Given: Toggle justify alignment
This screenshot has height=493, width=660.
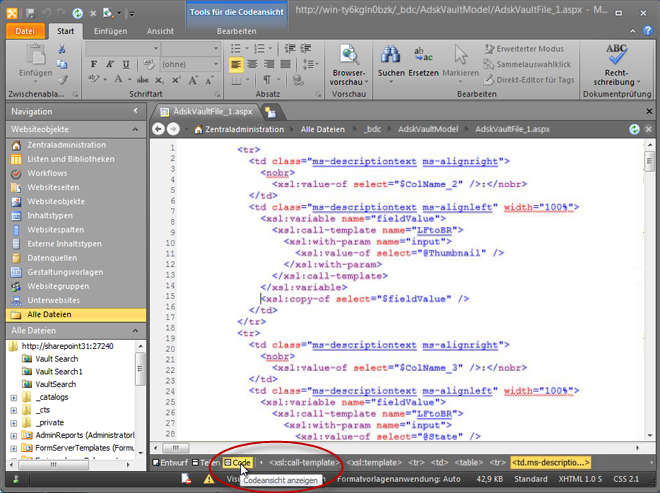Looking at the screenshot, I should [x=285, y=64].
